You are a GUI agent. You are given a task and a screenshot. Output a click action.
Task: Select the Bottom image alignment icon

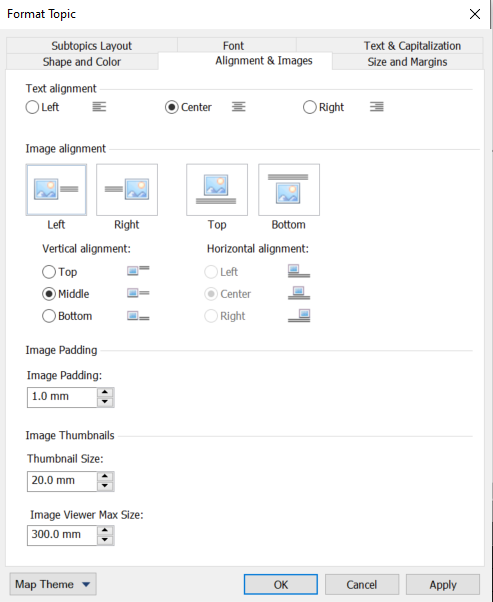(289, 190)
